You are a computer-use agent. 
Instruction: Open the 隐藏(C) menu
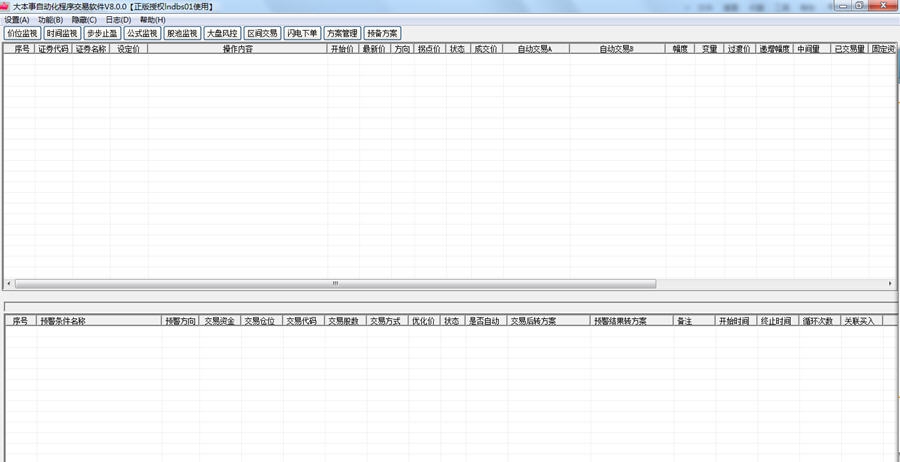pyautogui.click(x=84, y=20)
